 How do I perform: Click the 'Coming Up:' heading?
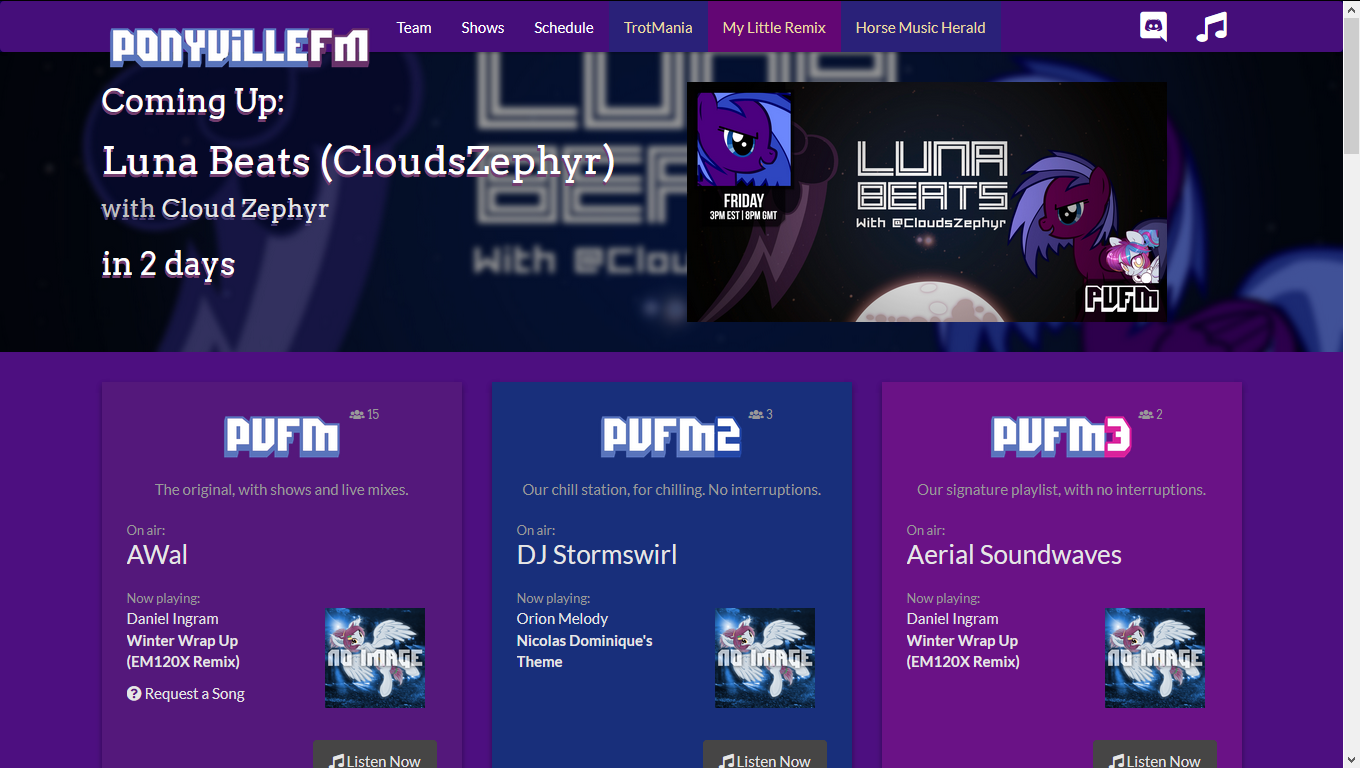tap(193, 101)
